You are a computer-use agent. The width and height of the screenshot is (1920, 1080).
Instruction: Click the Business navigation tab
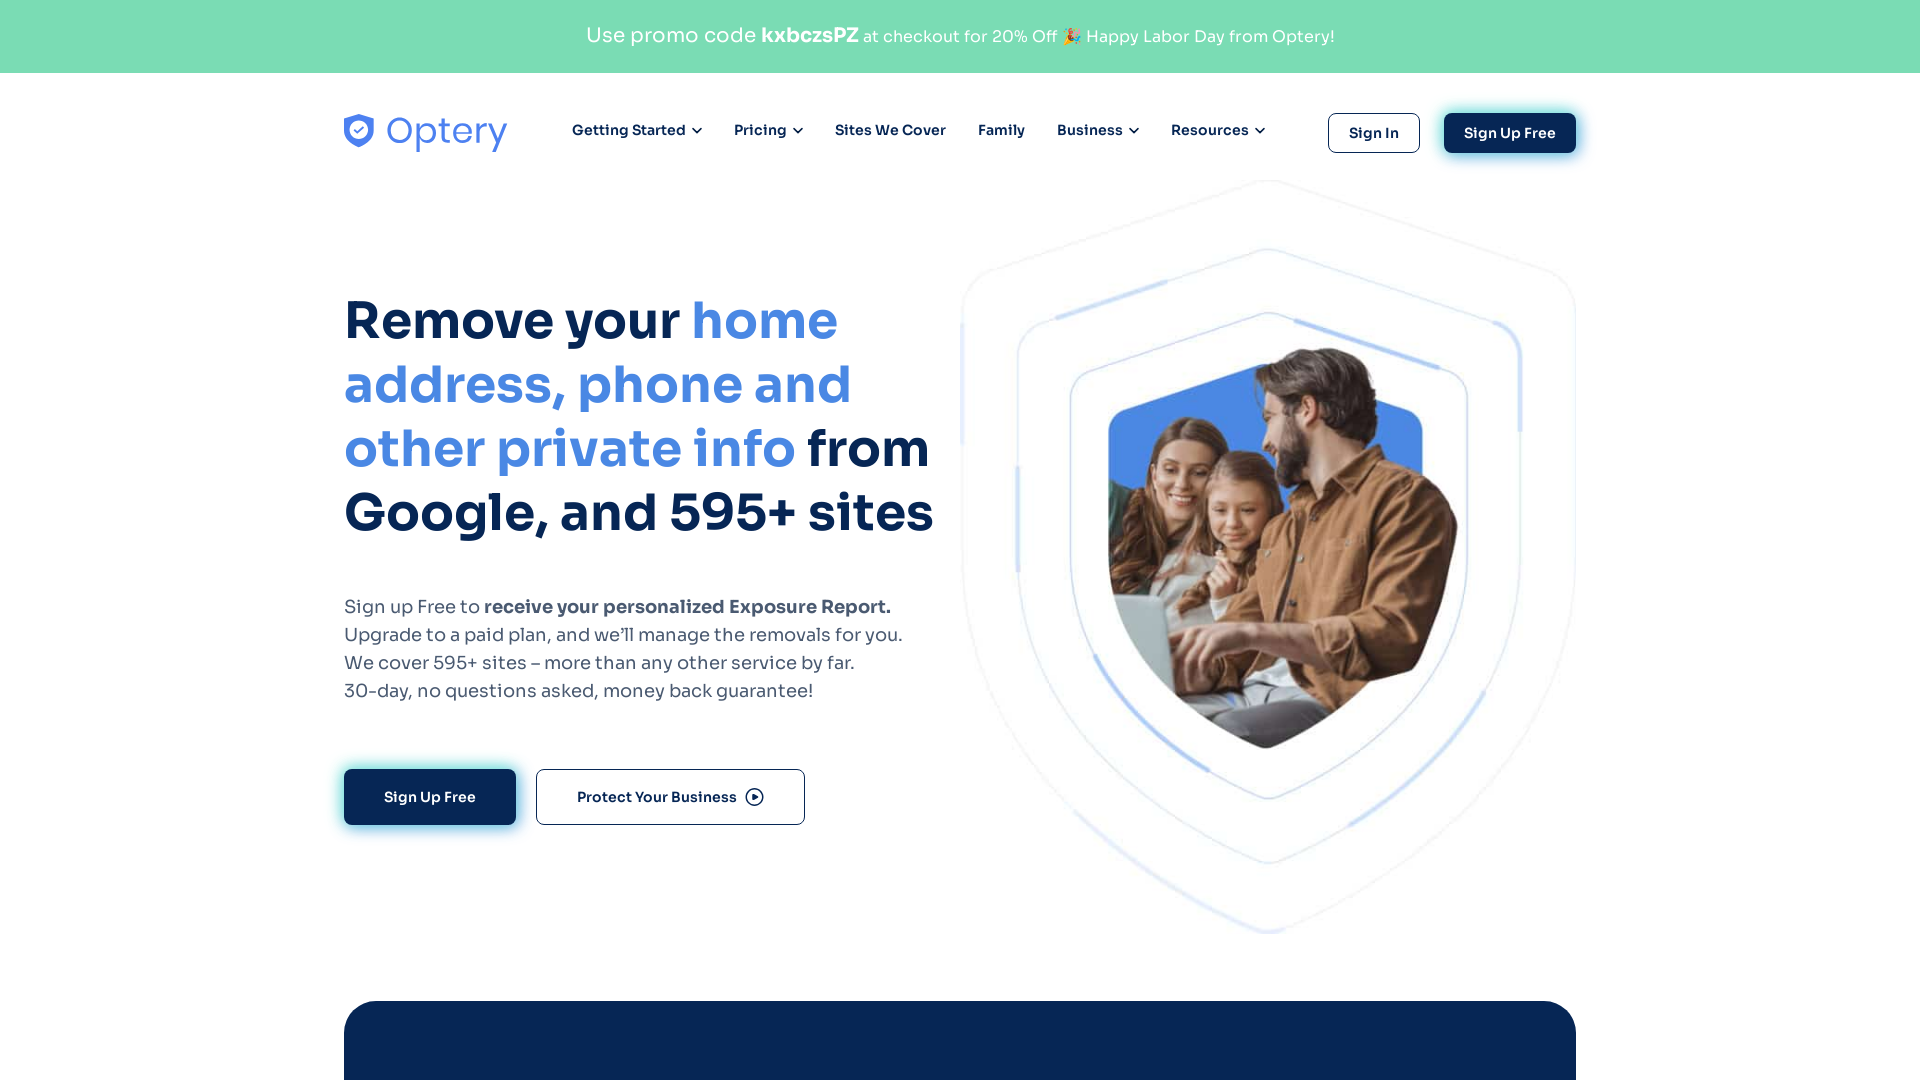click(1097, 129)
